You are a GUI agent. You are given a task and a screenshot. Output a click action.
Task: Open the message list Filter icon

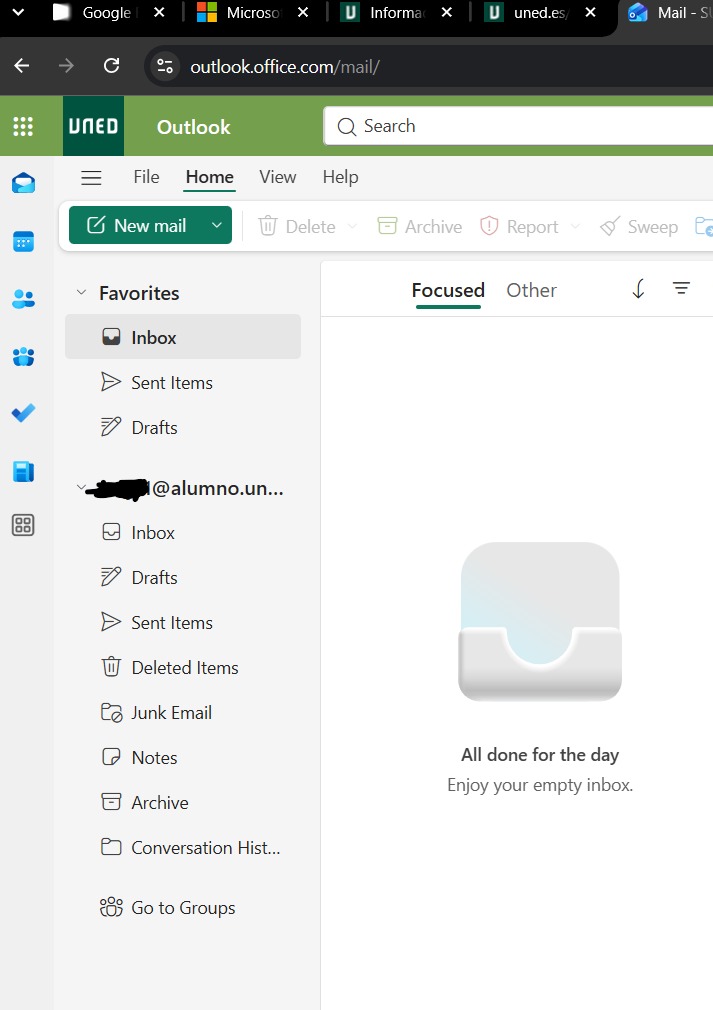(681, 288)
